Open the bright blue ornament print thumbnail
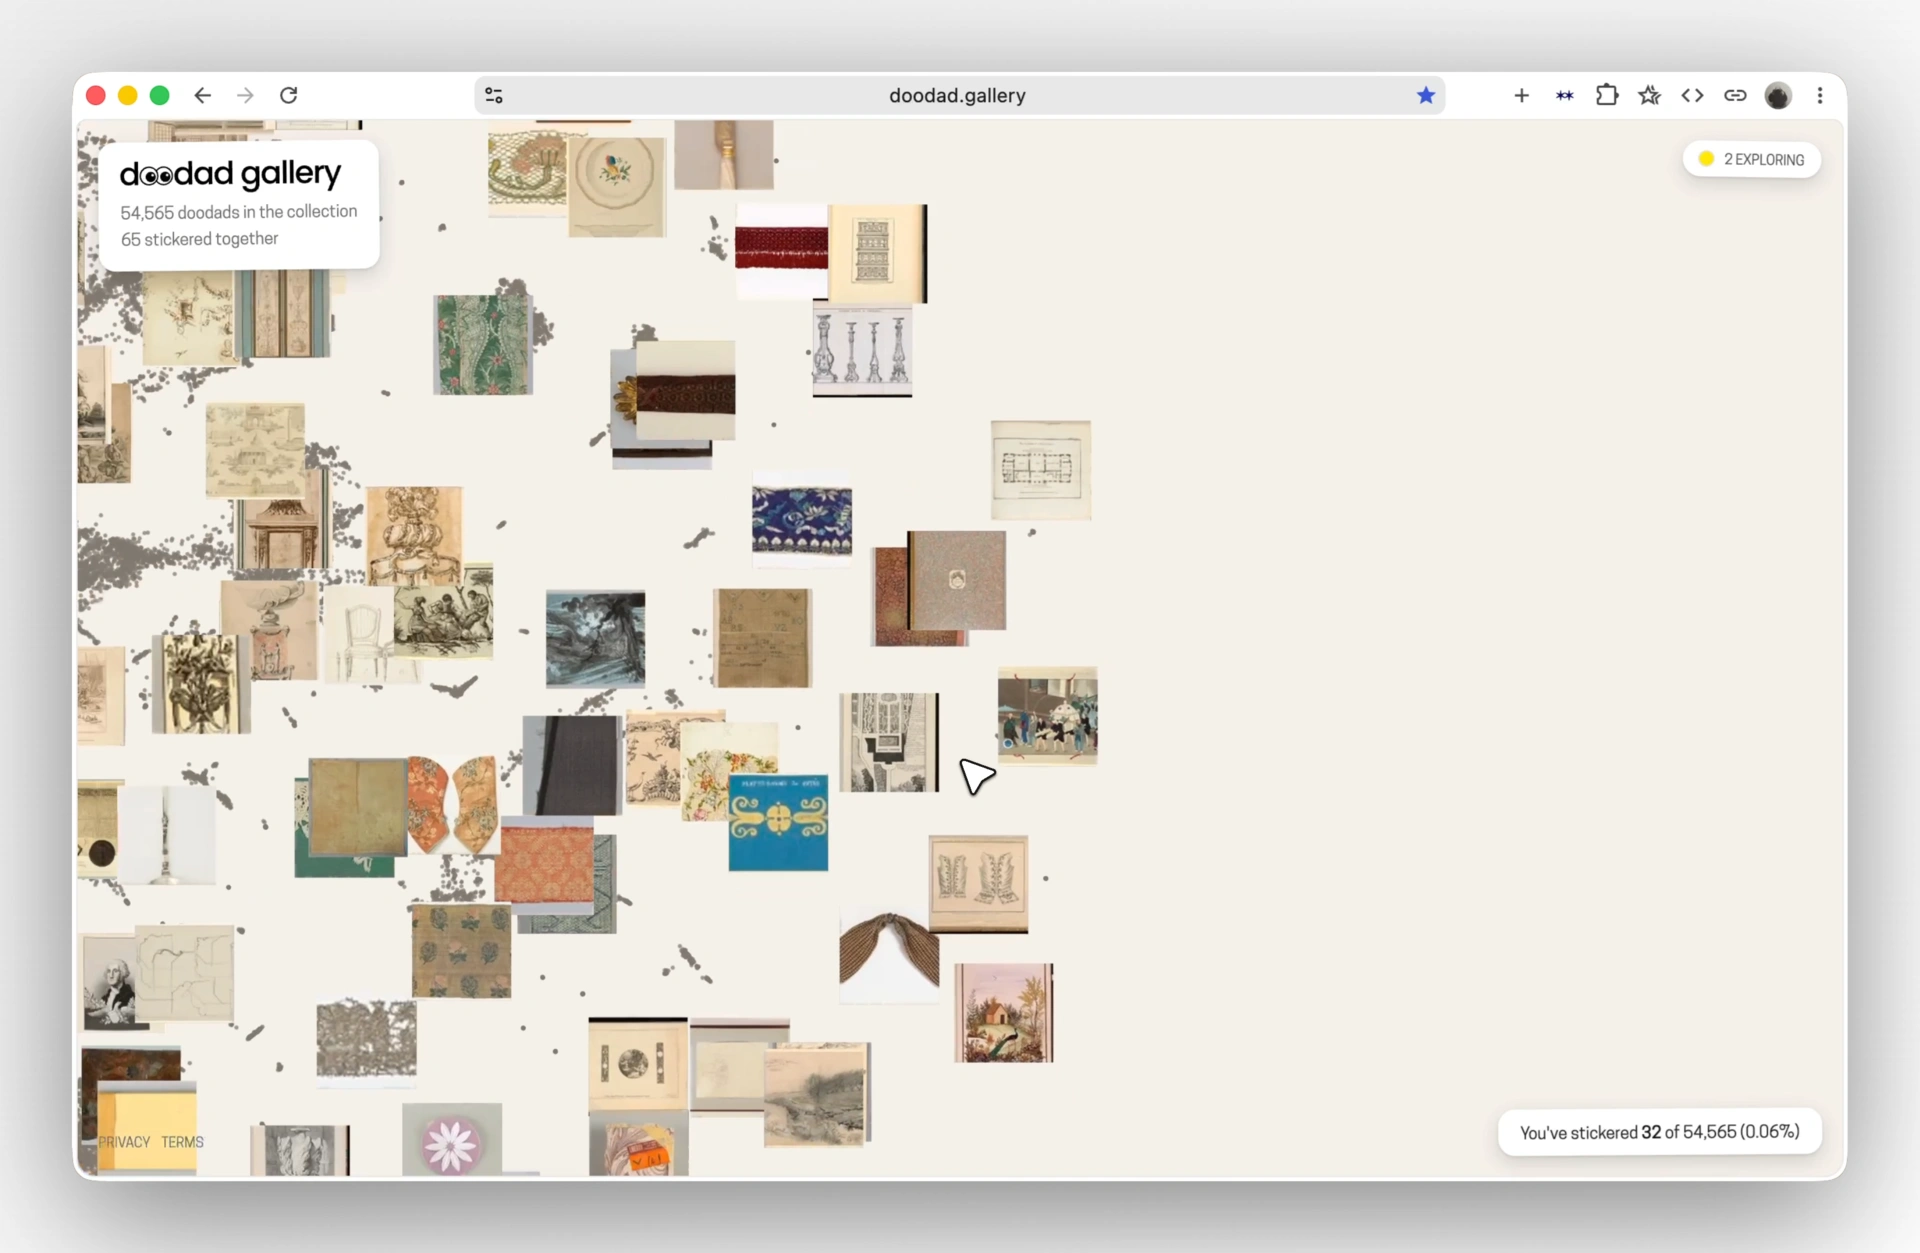 tap(778, 822)
